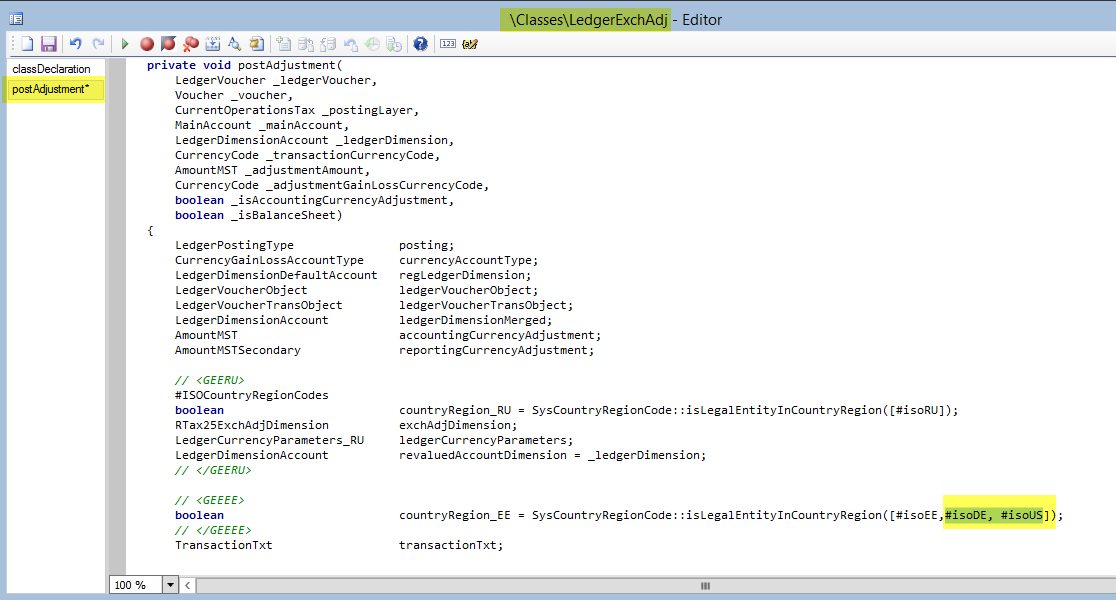Screen dimensions: 1116x600
Task: Click on #isoDE macro in code
Action: 967,515
